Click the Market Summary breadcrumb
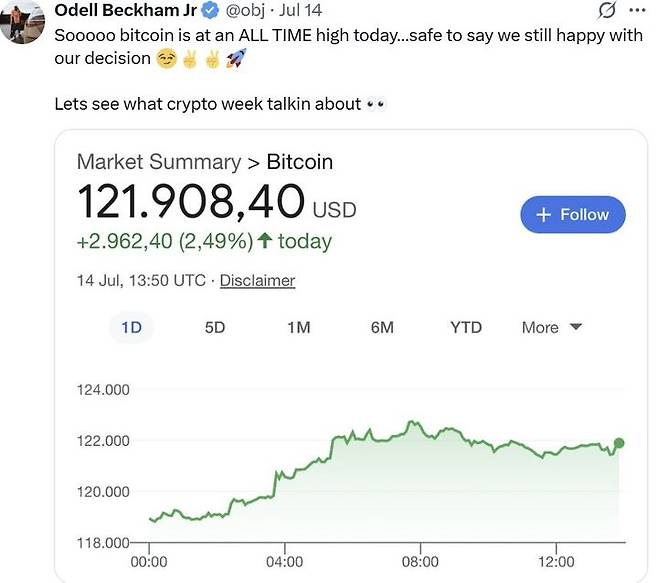This screenshot has width=658, height=583. (158, 162)
